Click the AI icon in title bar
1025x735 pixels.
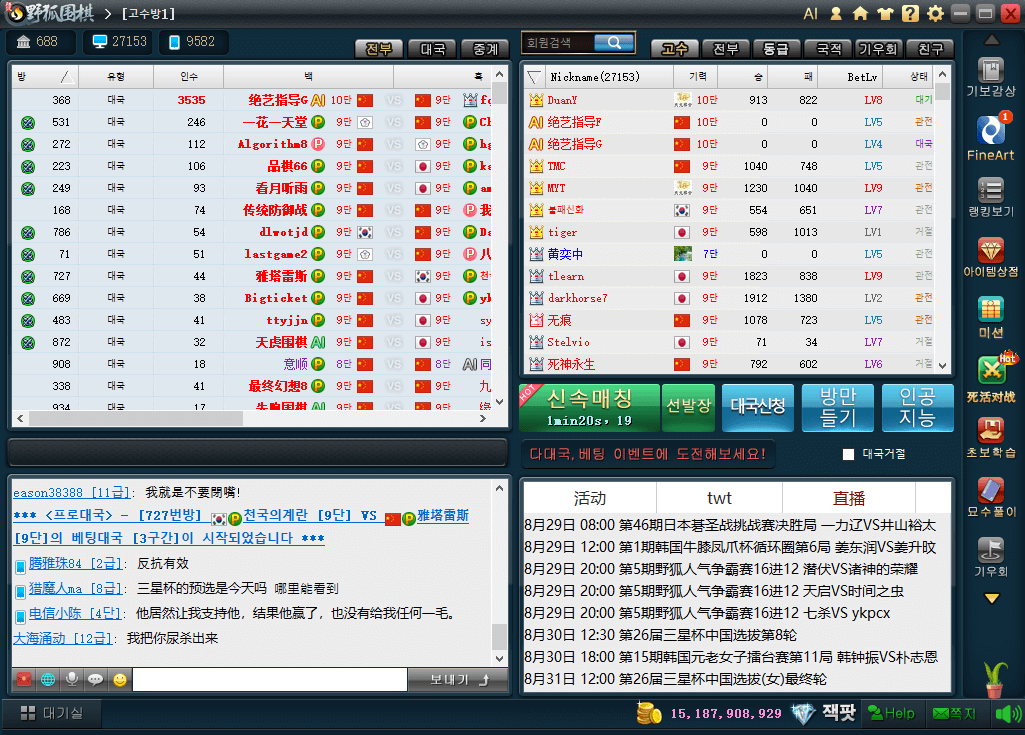[x=811, y=13]
